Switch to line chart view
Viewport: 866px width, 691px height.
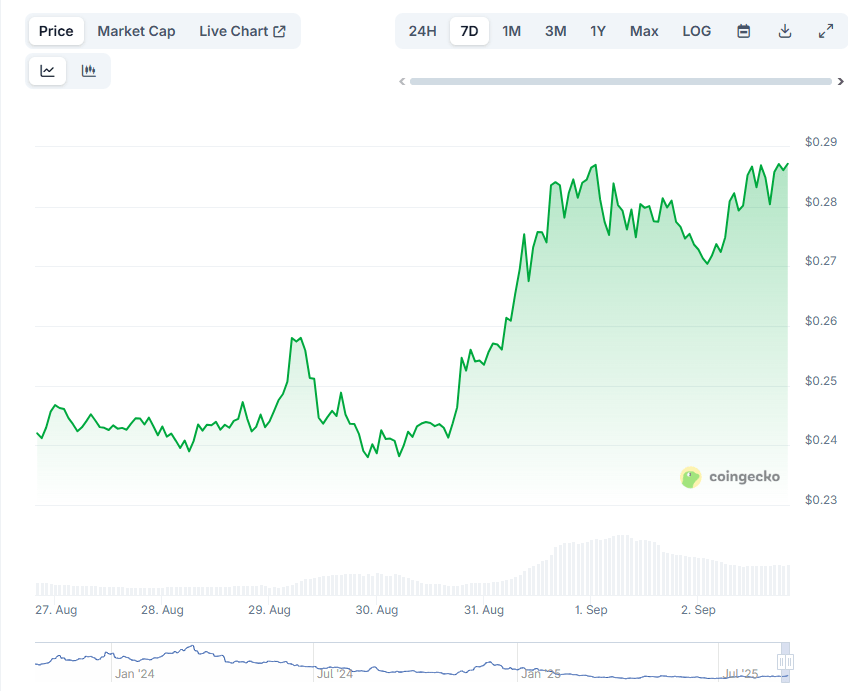(48, 71)
